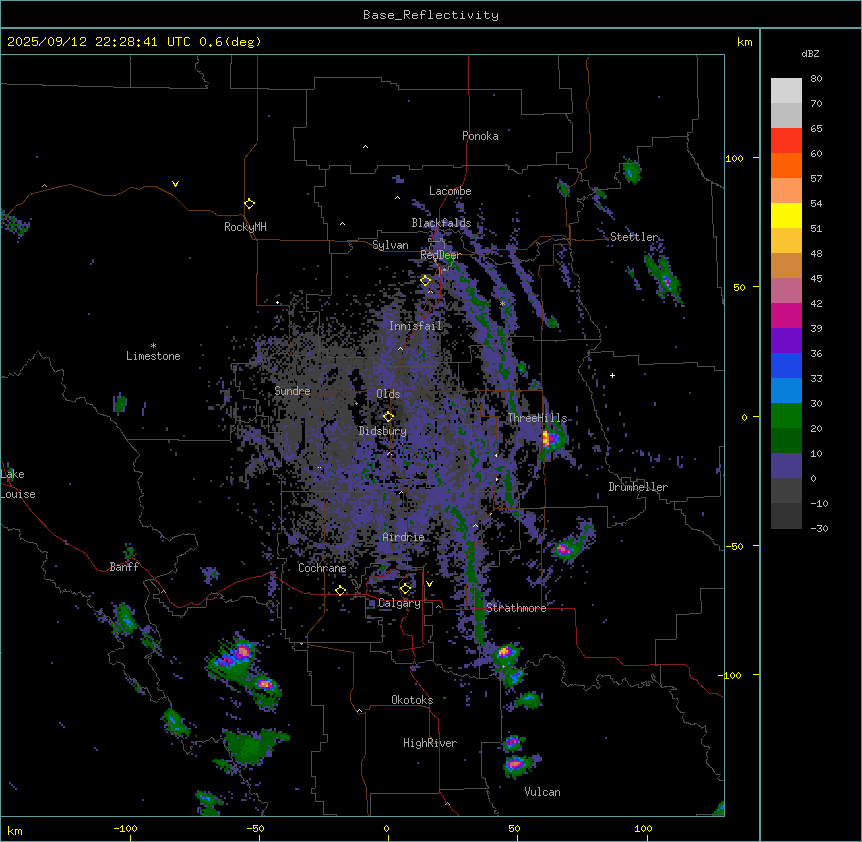Pick the bright yellow 54-51 dBZ swatch
Screen dimensions: 862x842
click(x=786, y=215)
